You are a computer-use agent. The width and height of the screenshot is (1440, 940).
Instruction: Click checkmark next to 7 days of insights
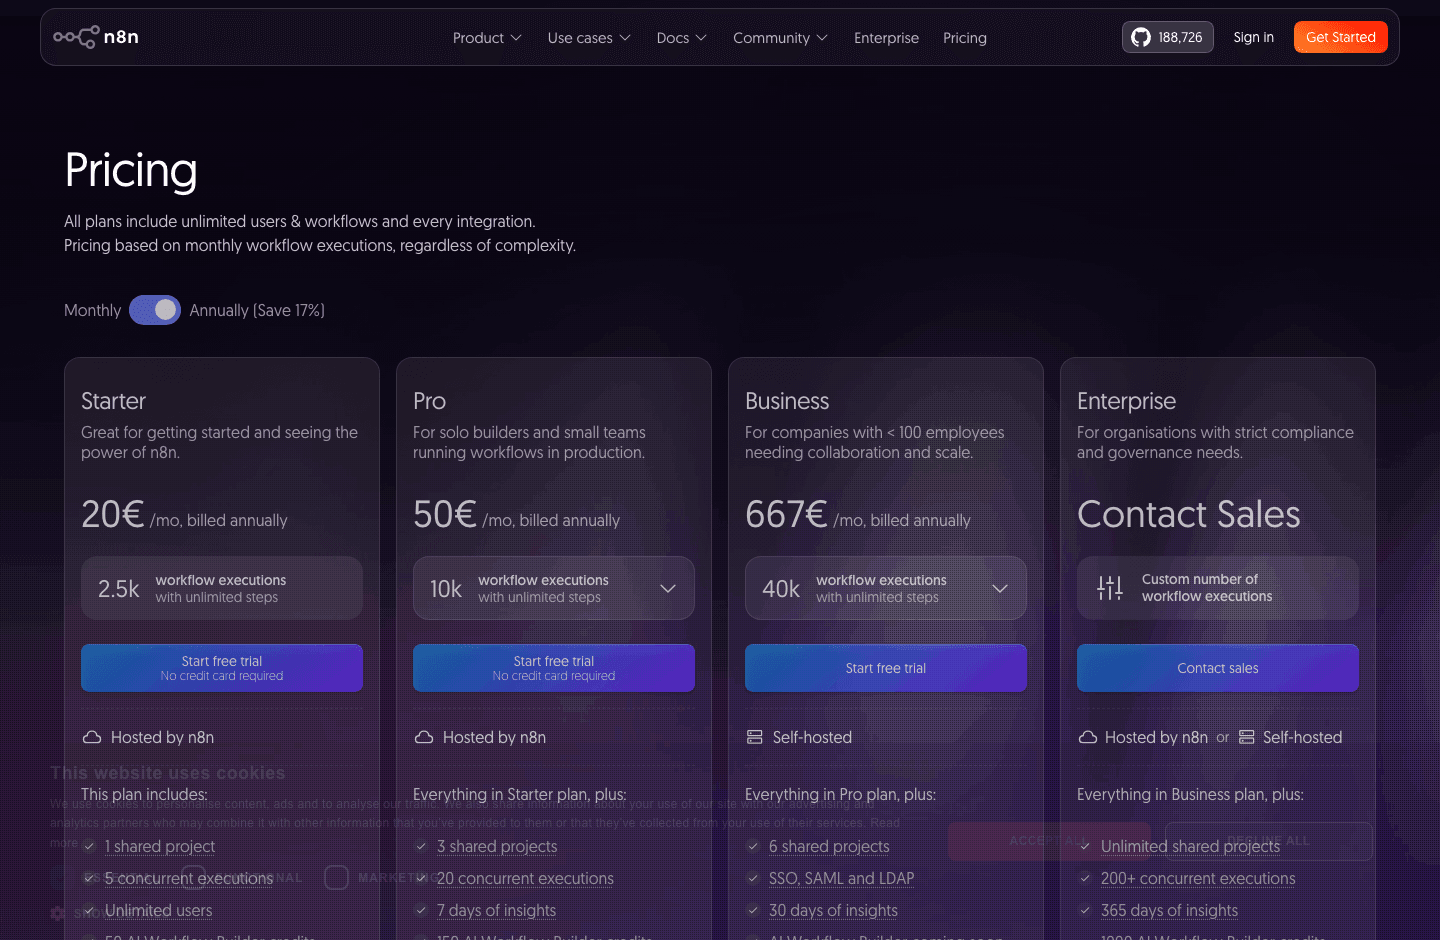pos(421,910)
